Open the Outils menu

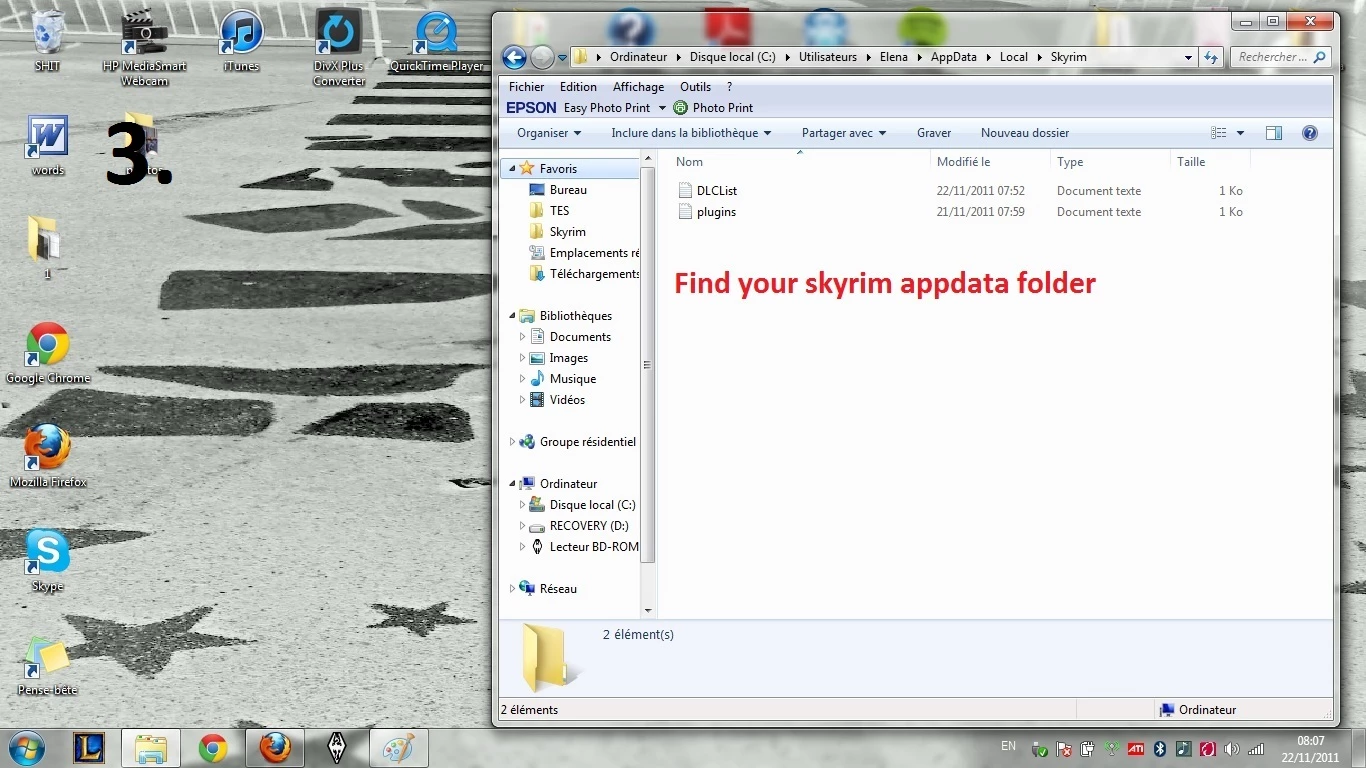695,87
